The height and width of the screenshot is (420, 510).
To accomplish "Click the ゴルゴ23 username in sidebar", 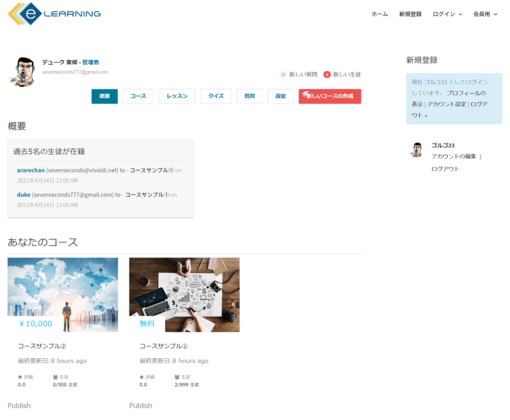I will coord(443,145).
